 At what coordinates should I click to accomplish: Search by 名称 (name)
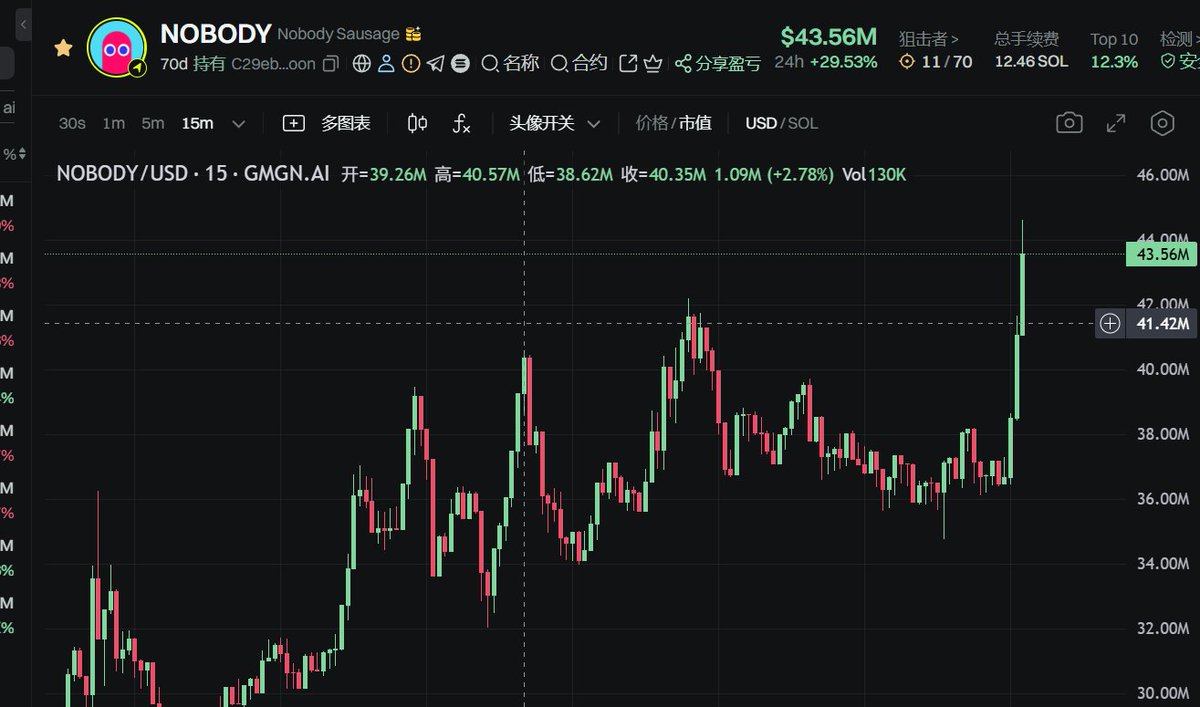coord(511,64)
